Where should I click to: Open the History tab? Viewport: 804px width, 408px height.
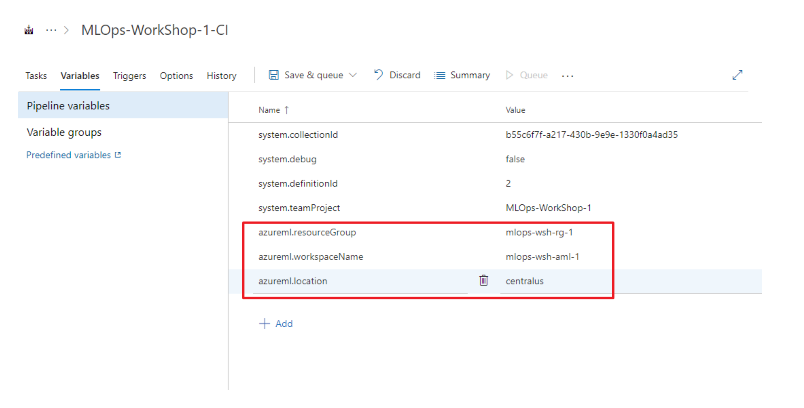(222, 76)
